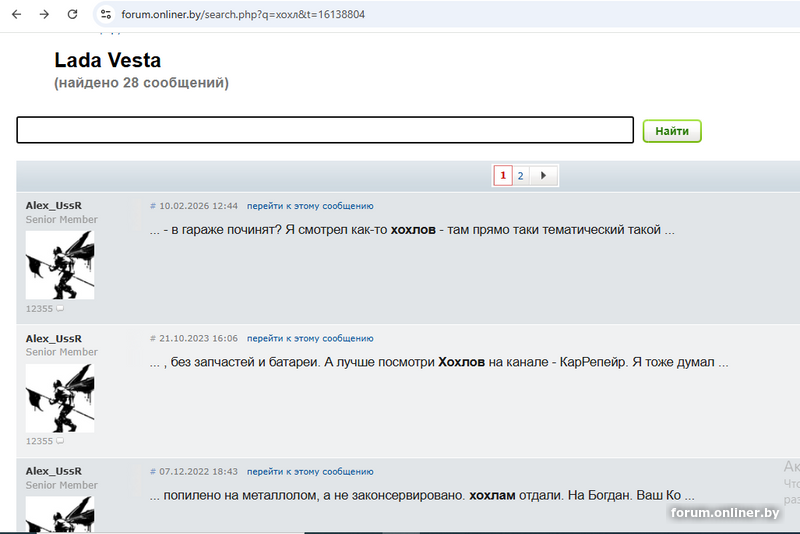Click the browser forward arrow

coord(44,15)
